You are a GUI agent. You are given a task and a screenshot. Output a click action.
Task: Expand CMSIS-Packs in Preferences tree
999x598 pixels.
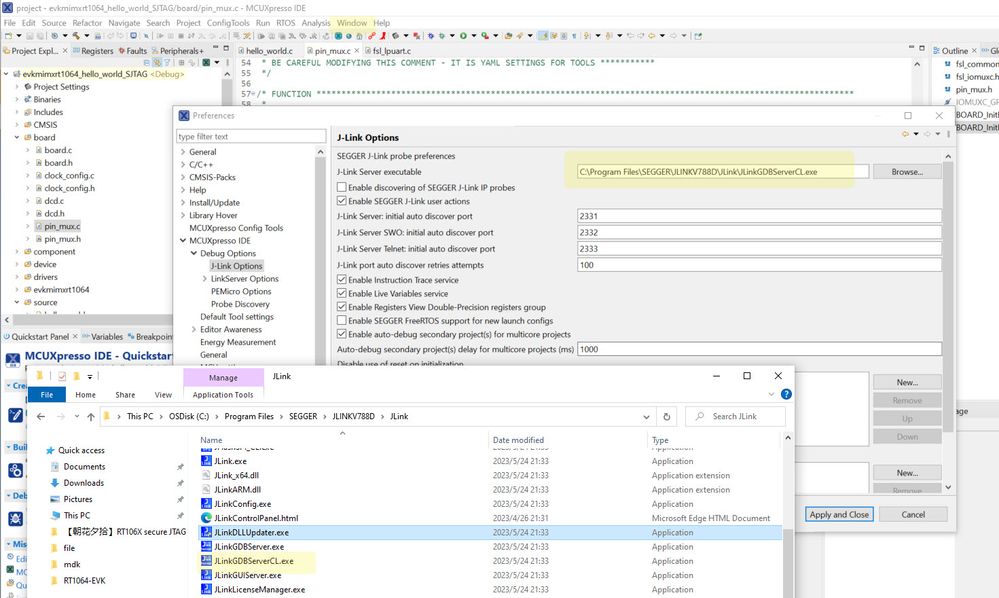(183, 177)
